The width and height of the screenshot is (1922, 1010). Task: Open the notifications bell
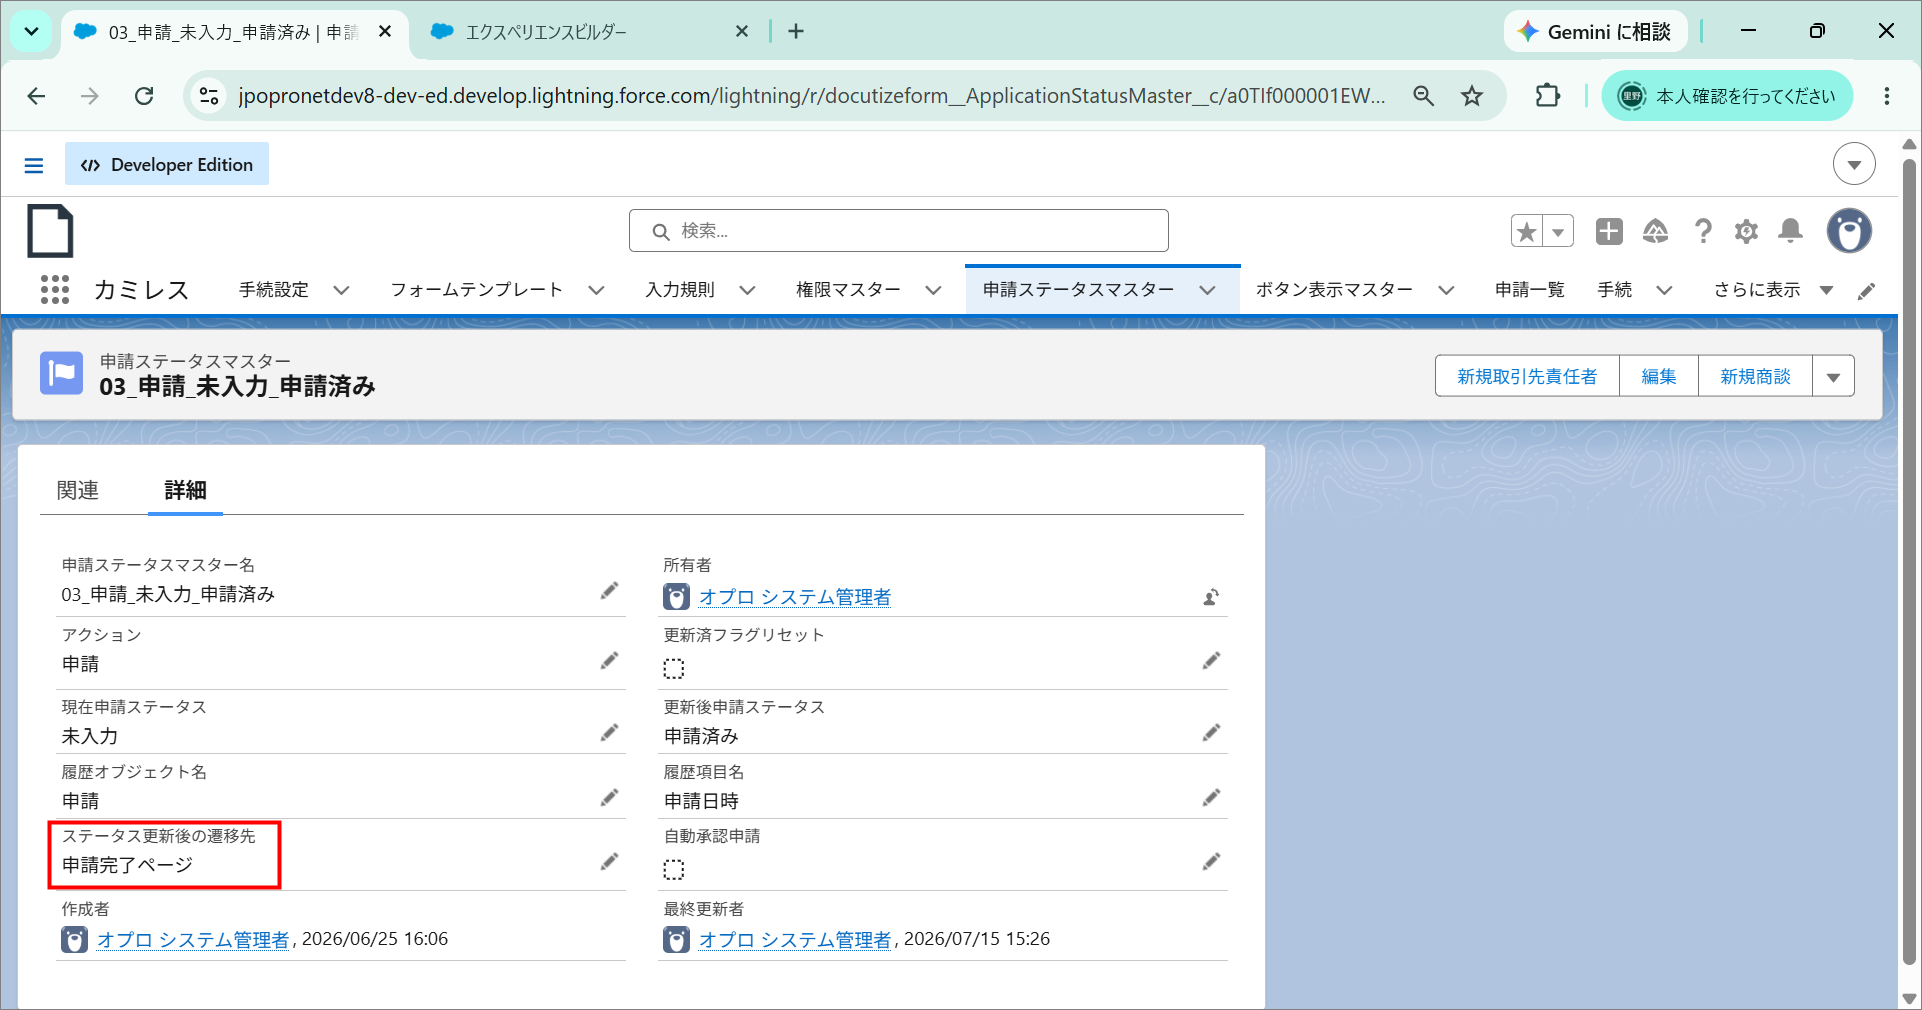(1790, 232)
